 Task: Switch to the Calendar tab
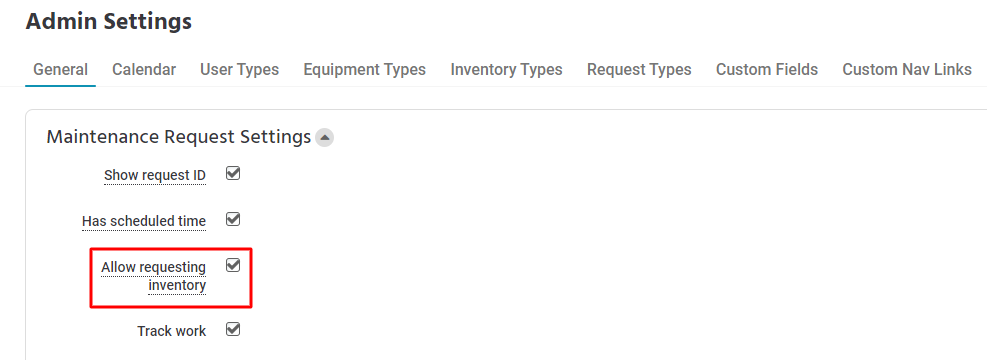(x=144, y=69)
